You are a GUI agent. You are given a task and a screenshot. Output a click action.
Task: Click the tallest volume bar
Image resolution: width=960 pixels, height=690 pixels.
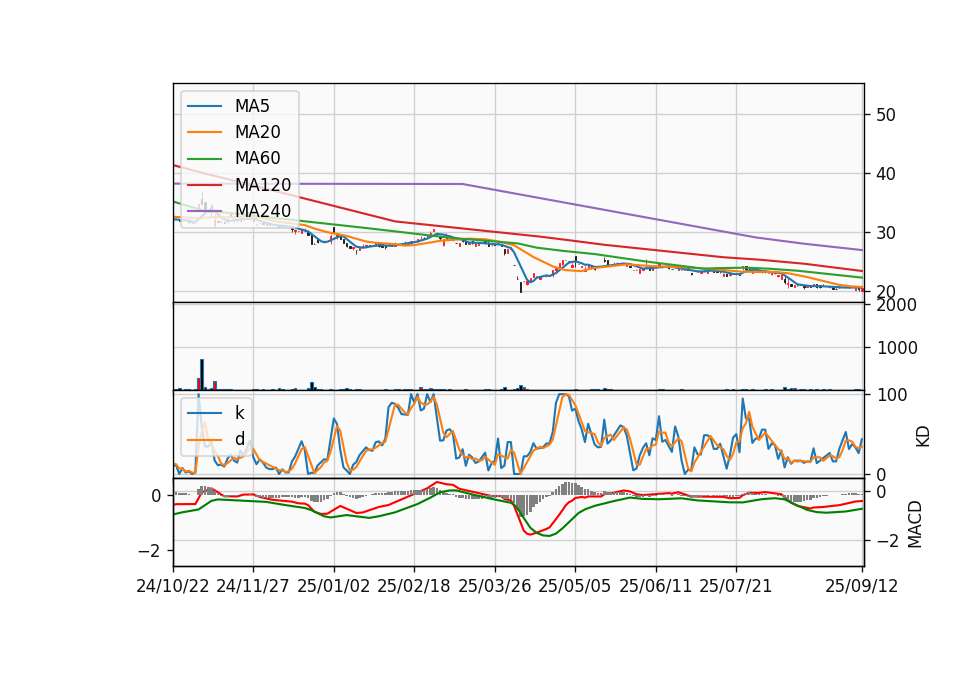tap(202, 374)
